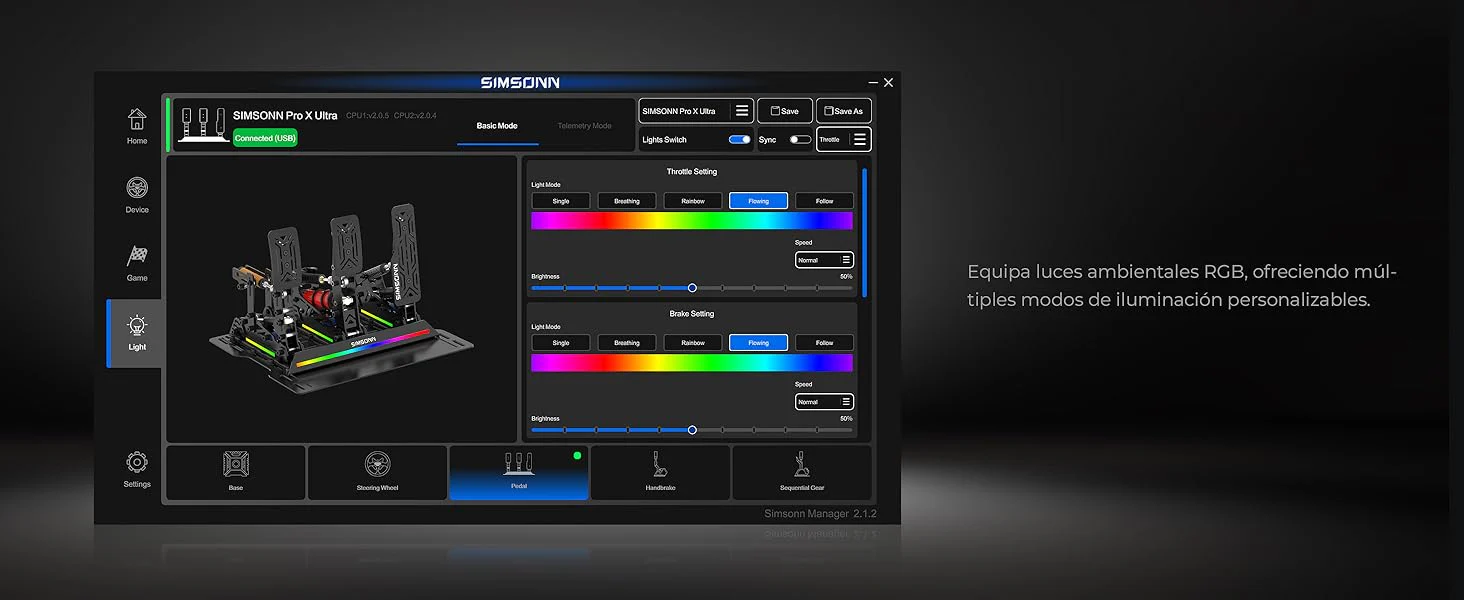
Task: Adjust the Brake Brightness slider handle
Action: click(x=692, y=430)
